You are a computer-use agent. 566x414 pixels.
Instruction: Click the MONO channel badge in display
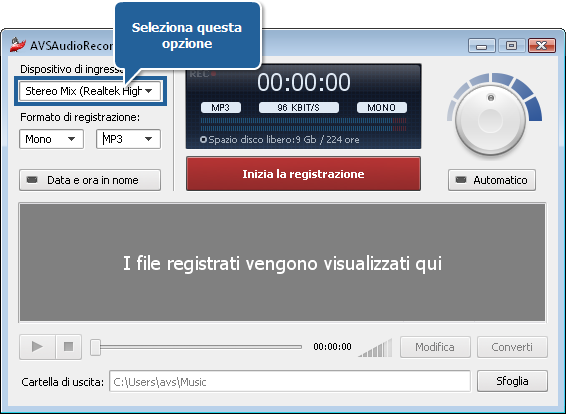(382, 108)
